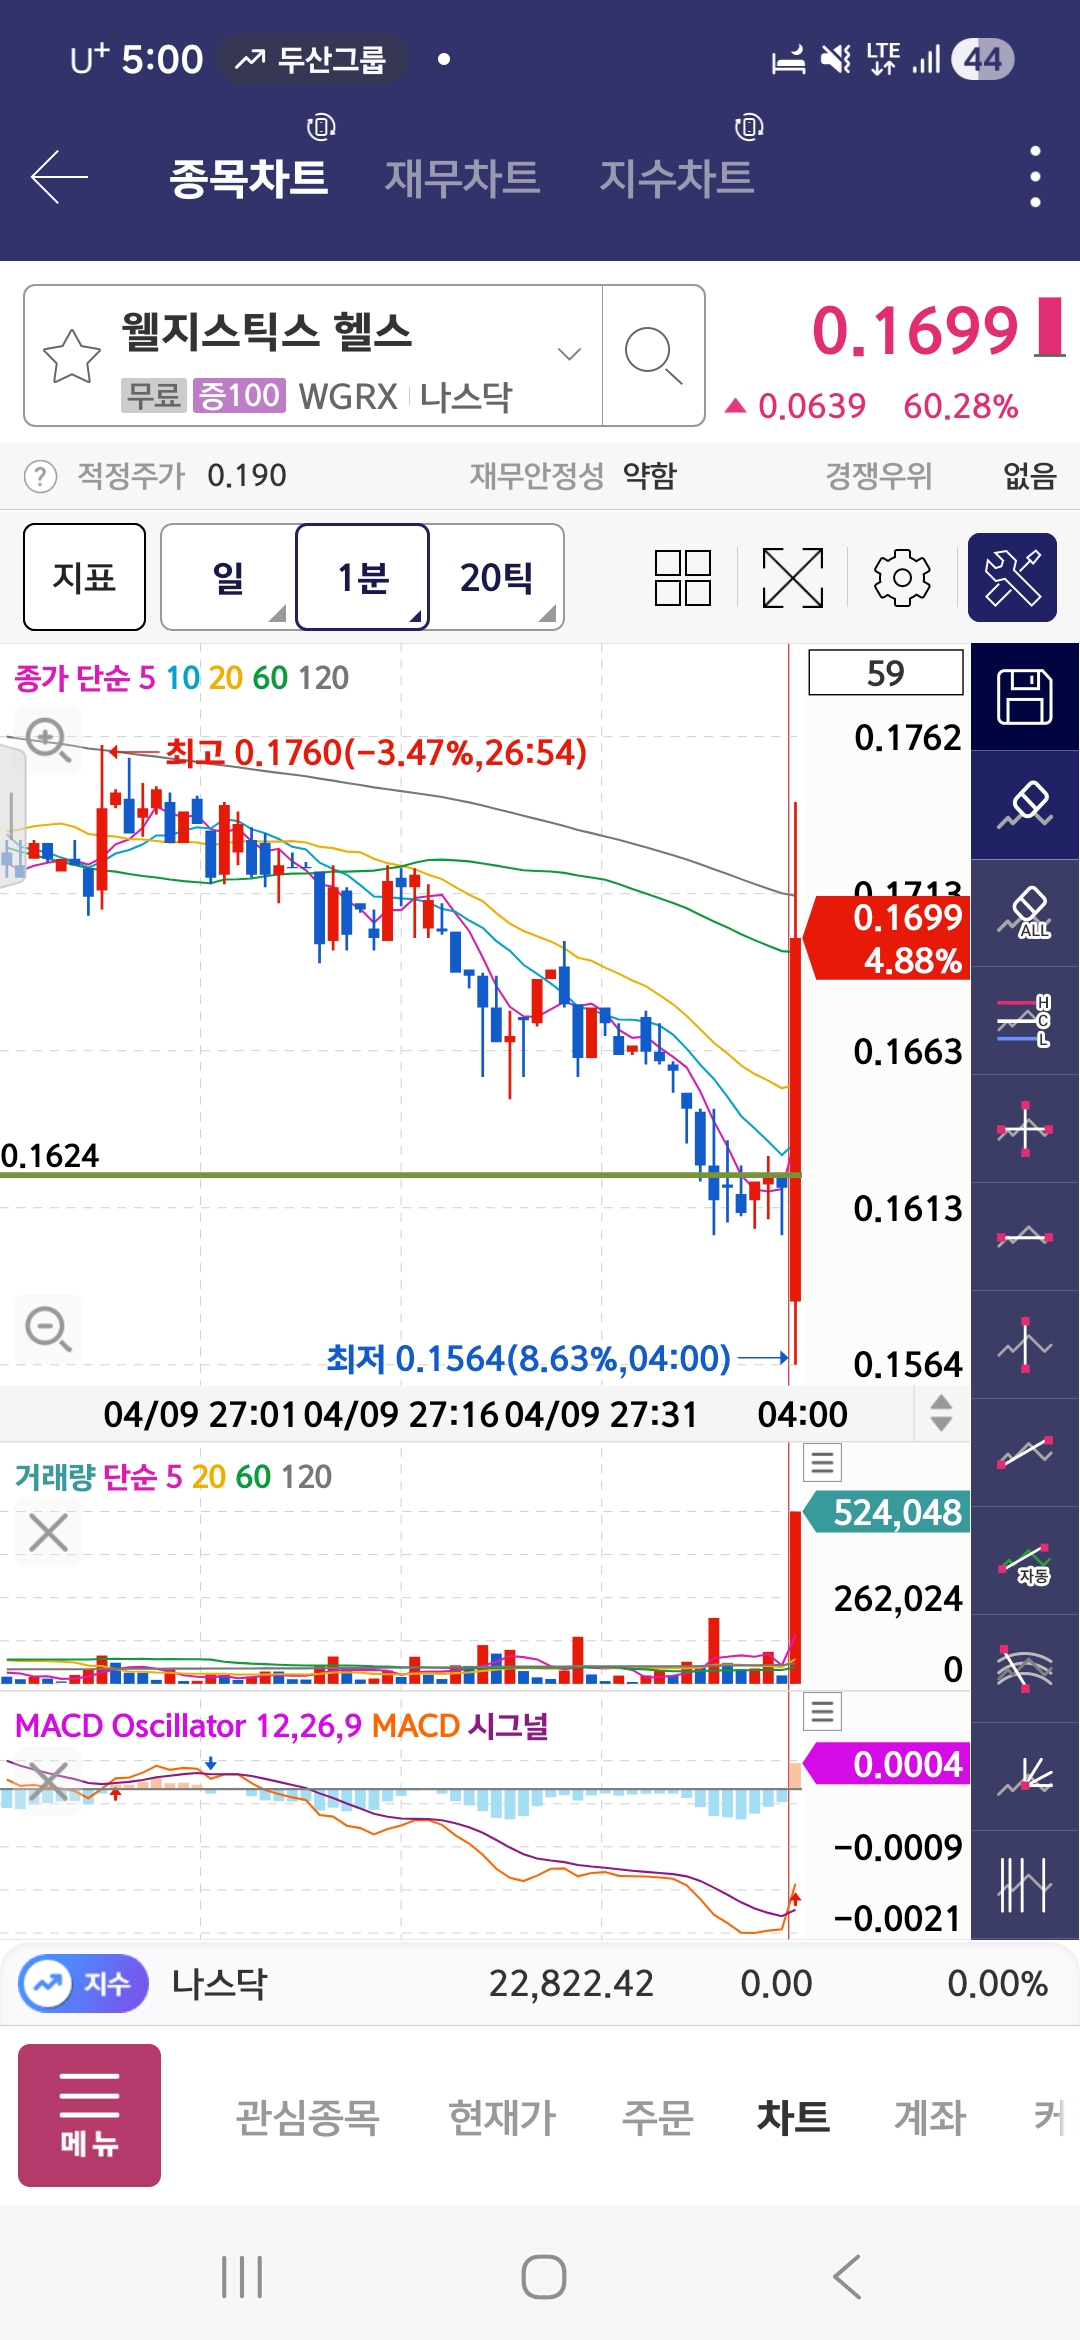The height and width of the screenshot is (2340, 1080).
Task: Zoom out the chart with the minus magnifier
Action: pyautogui.click(x=47, y=1329)
